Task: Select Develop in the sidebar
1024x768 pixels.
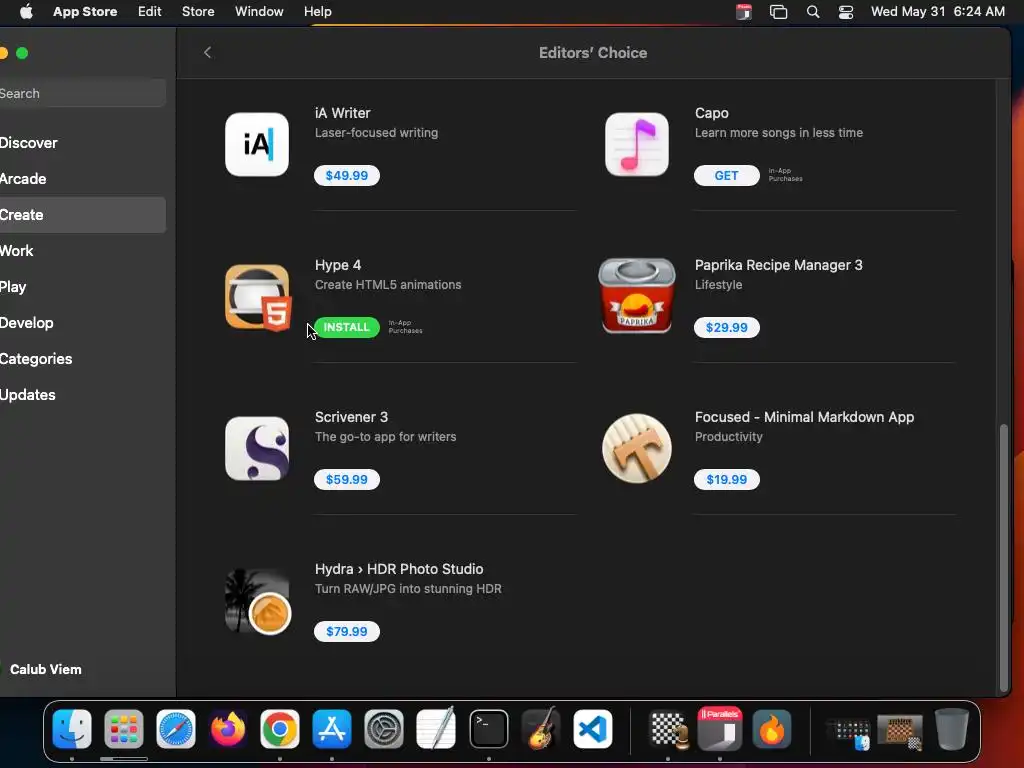Action: (x=82, y=323)
